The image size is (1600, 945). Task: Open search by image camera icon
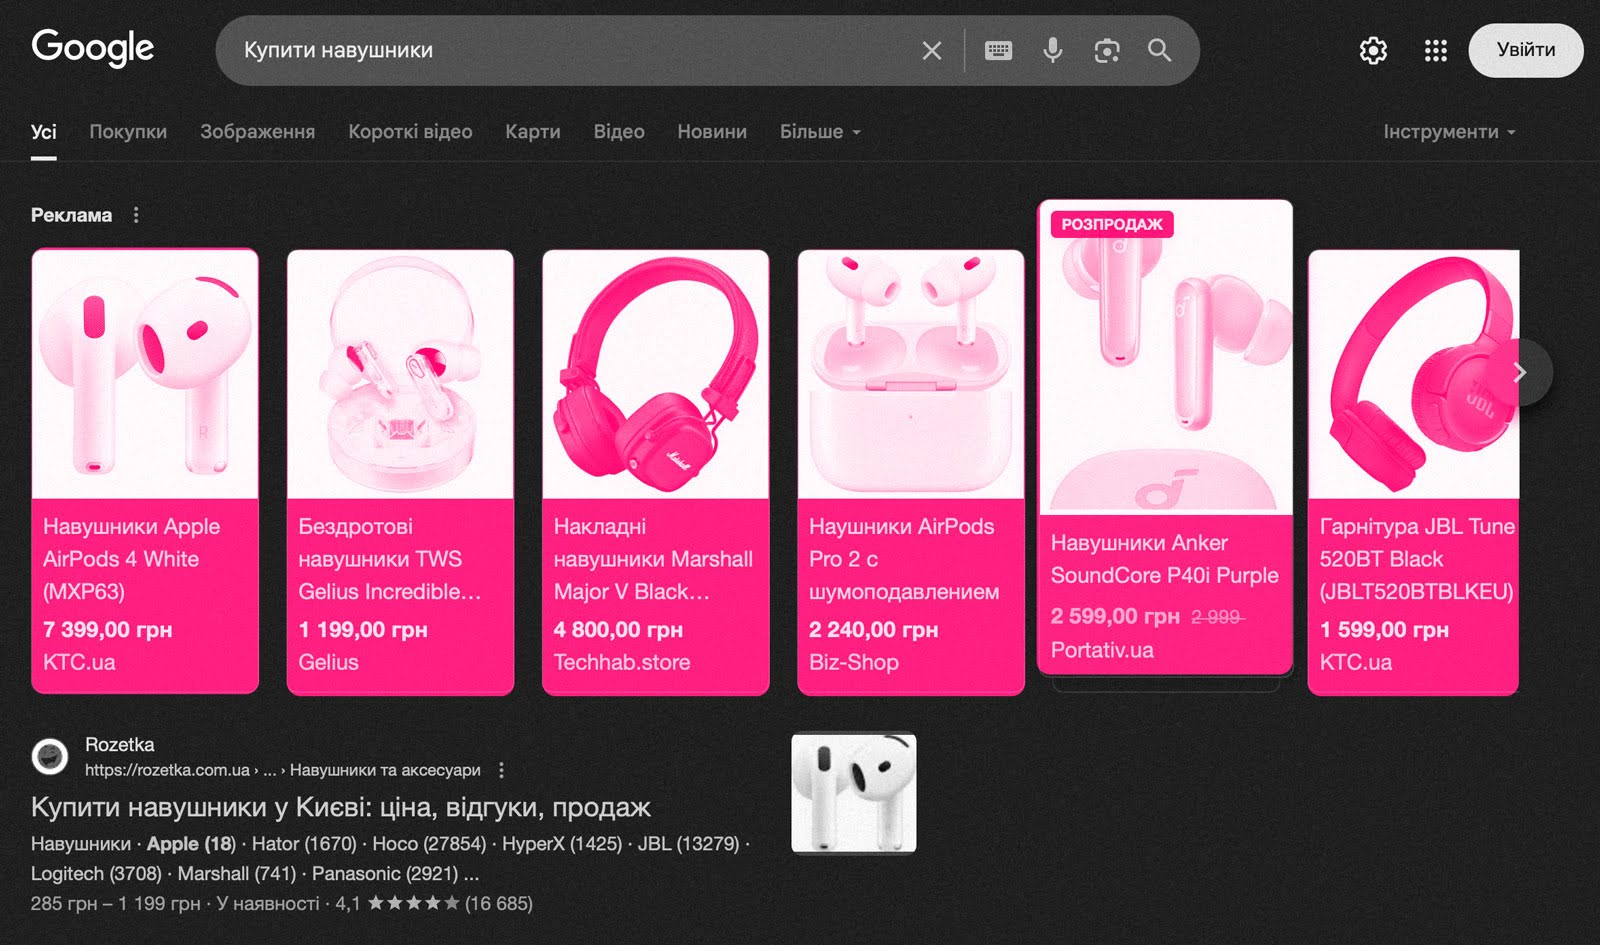[1106, 50]
